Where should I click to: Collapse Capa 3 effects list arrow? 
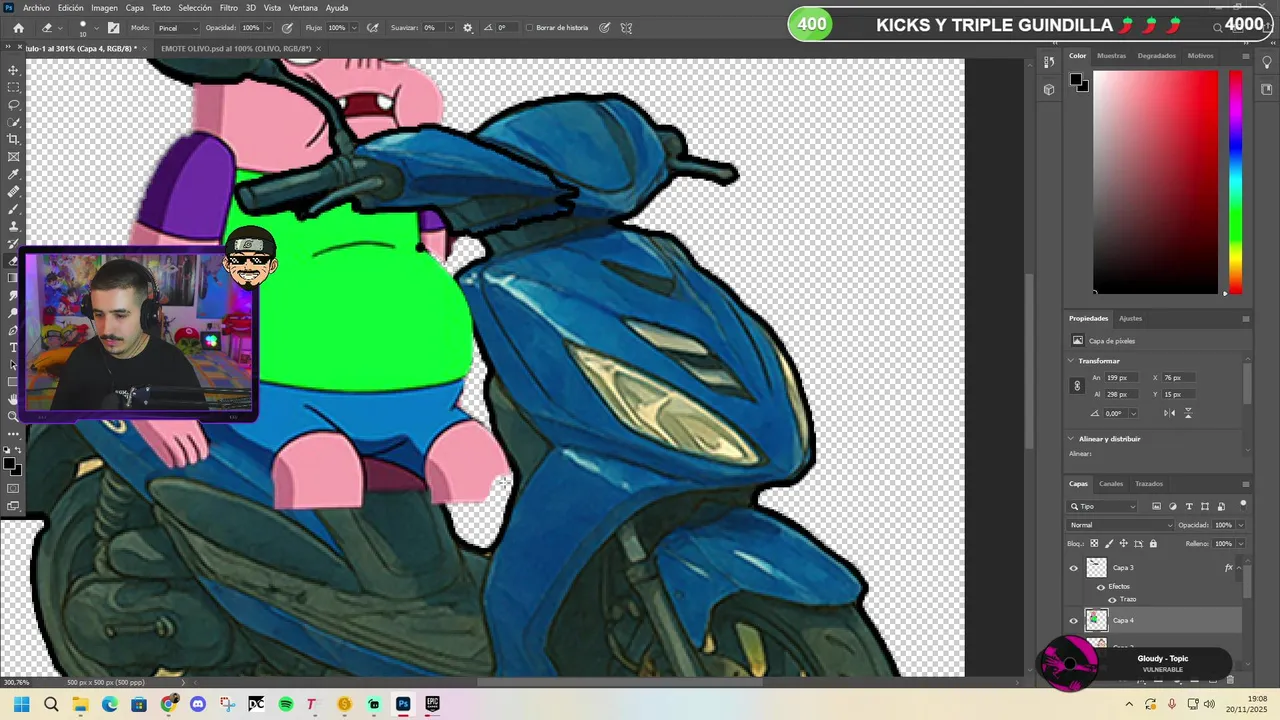tap(1240, 567)
